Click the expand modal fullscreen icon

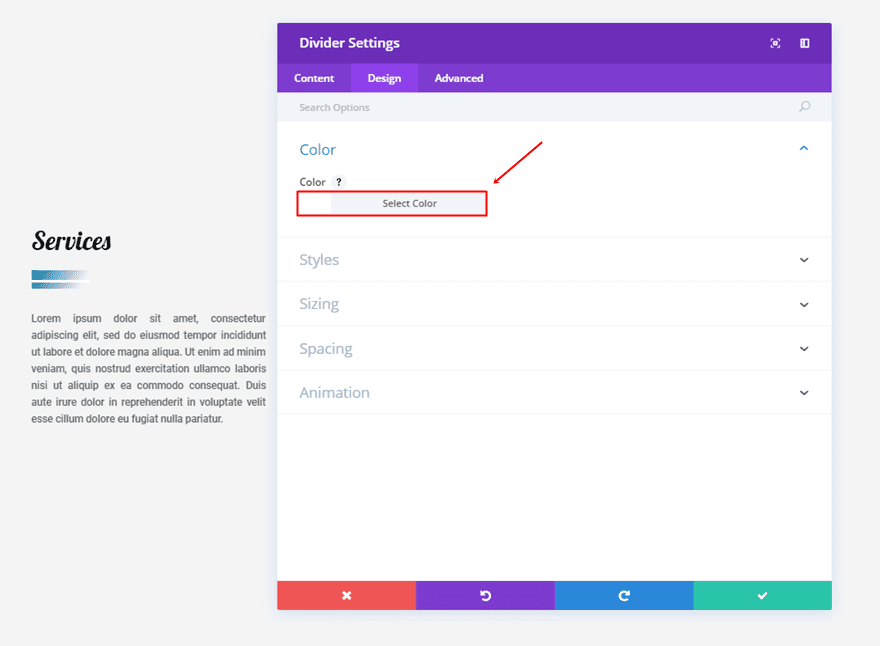coord(775,43)
